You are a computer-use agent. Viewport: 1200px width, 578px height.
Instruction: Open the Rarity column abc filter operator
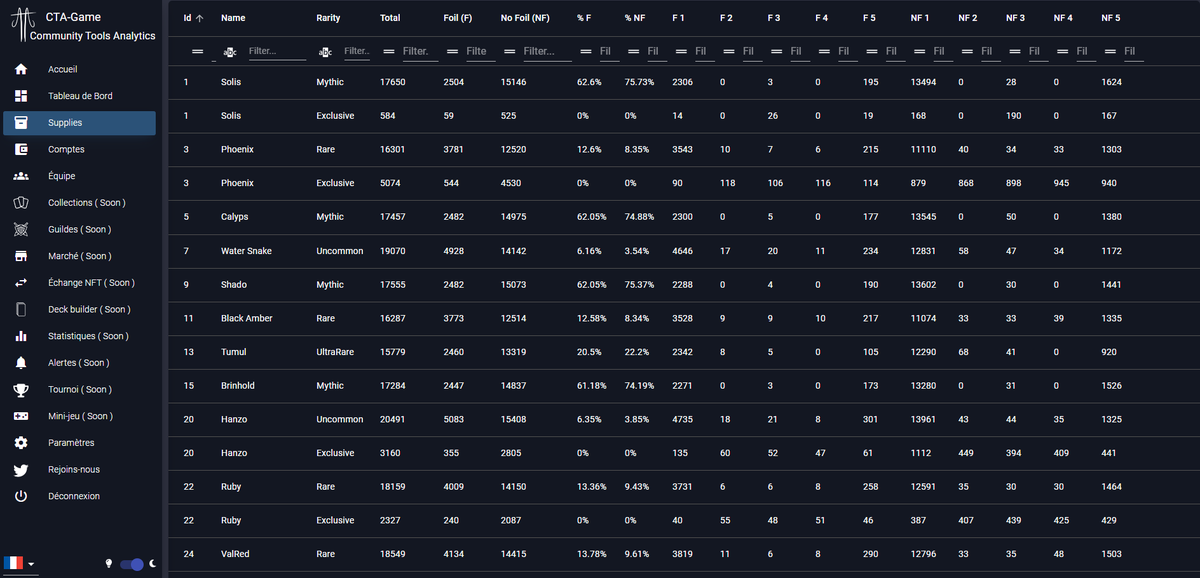coord(325,51)
